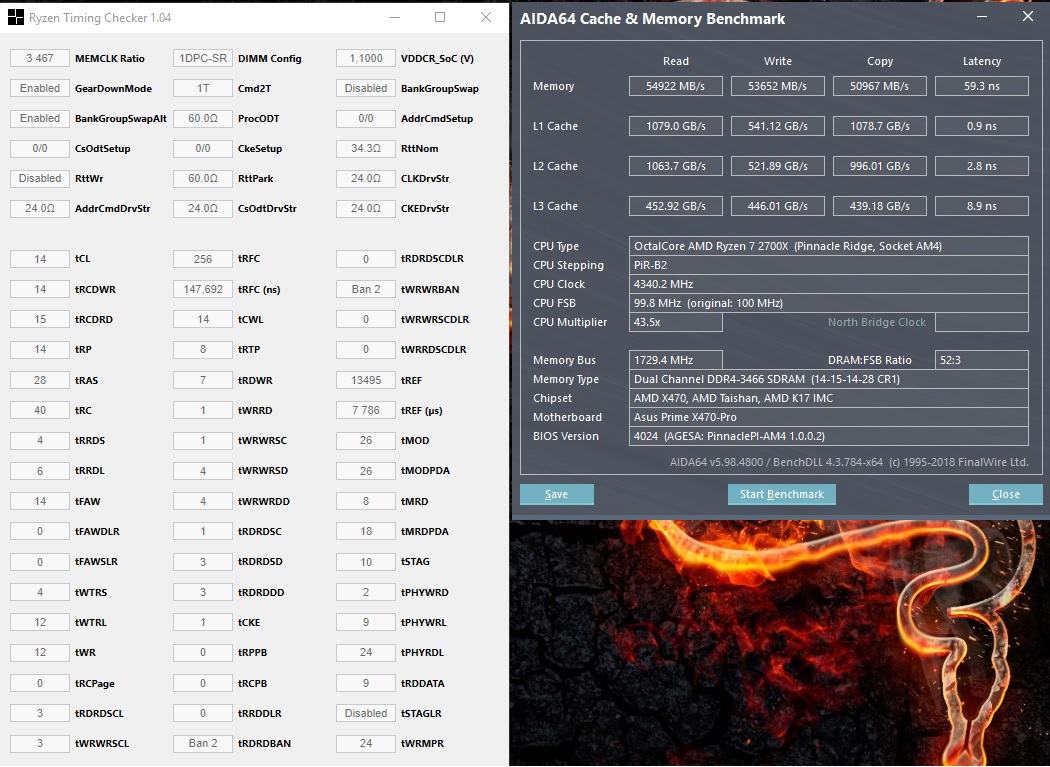Click the tWTRL value 12
The height and width of the screenshot is (767, 1050).
tap(40, 622)
